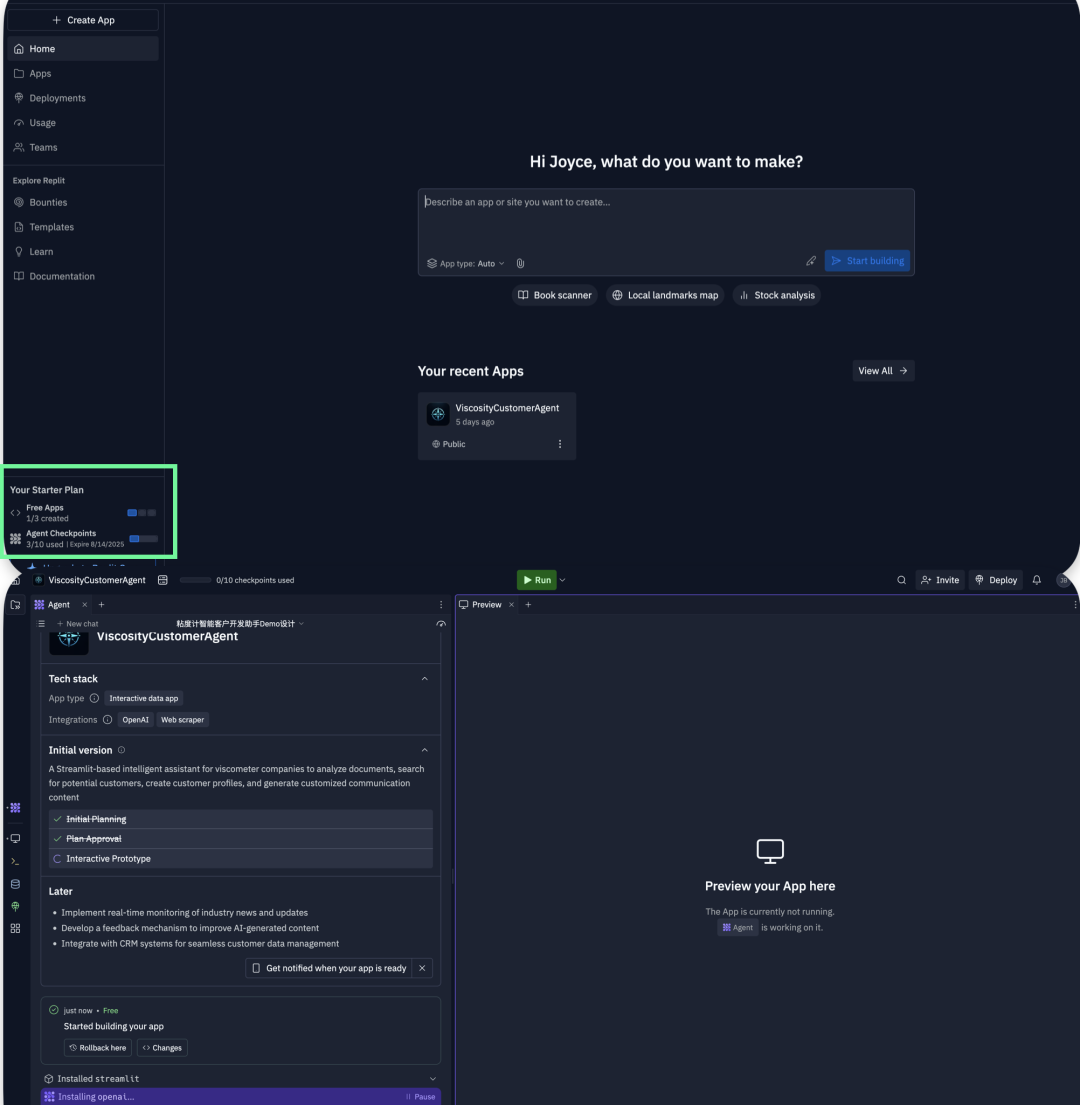This screenshot has width=1080, height=1105.
Task: Click the Integrations info icon
Action: pyautogui.click(x=108, y=720)
